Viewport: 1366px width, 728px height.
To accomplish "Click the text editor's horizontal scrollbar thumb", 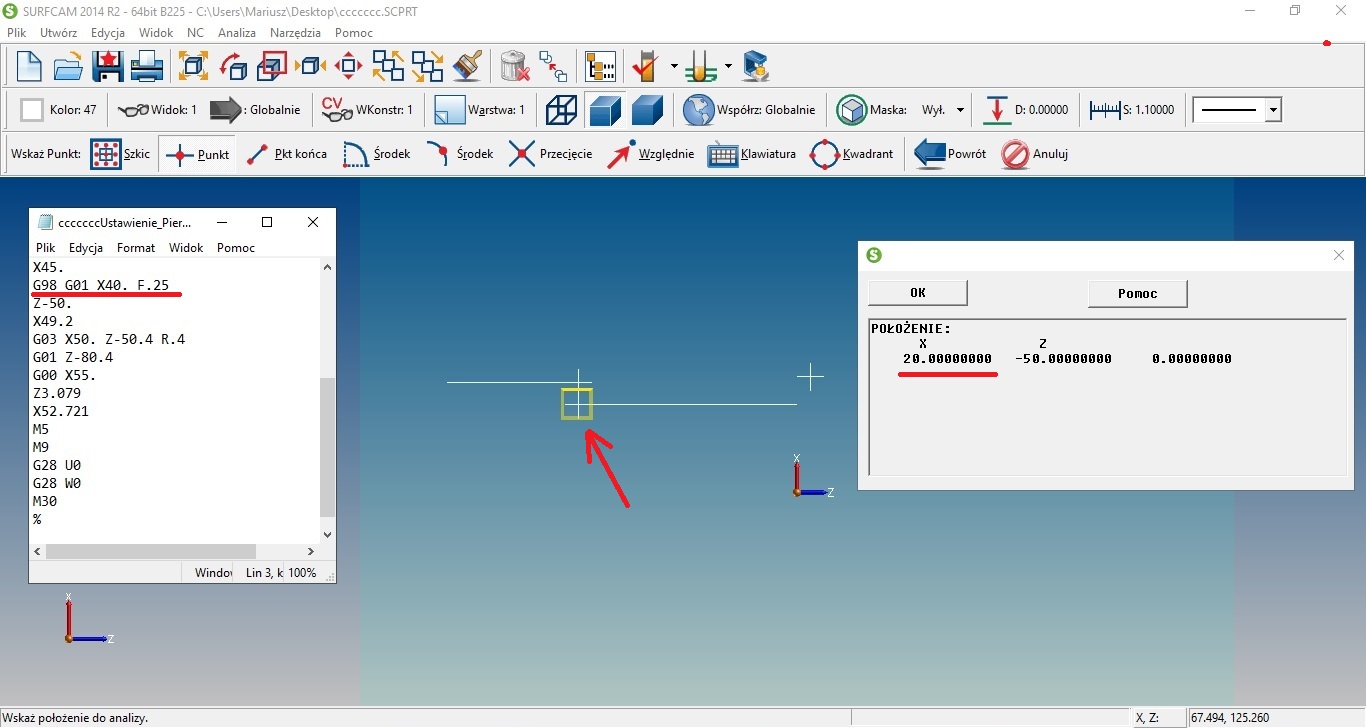I will pyautogui.click(x=151, y=551).
